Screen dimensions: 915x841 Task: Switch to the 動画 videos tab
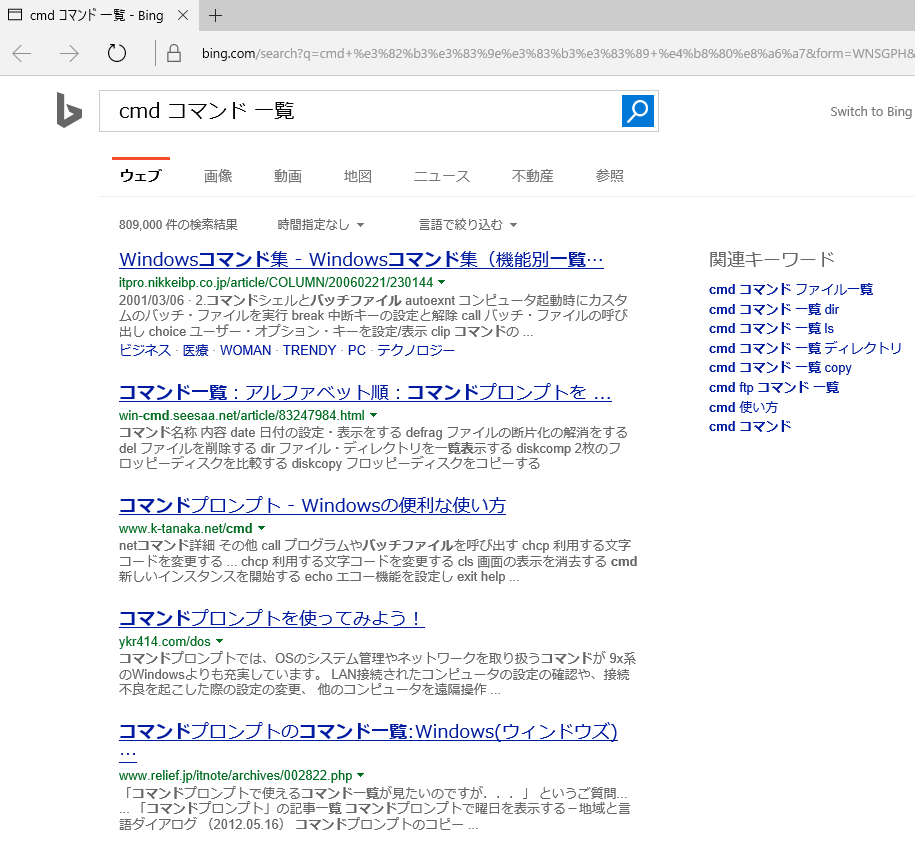point(288,176)
